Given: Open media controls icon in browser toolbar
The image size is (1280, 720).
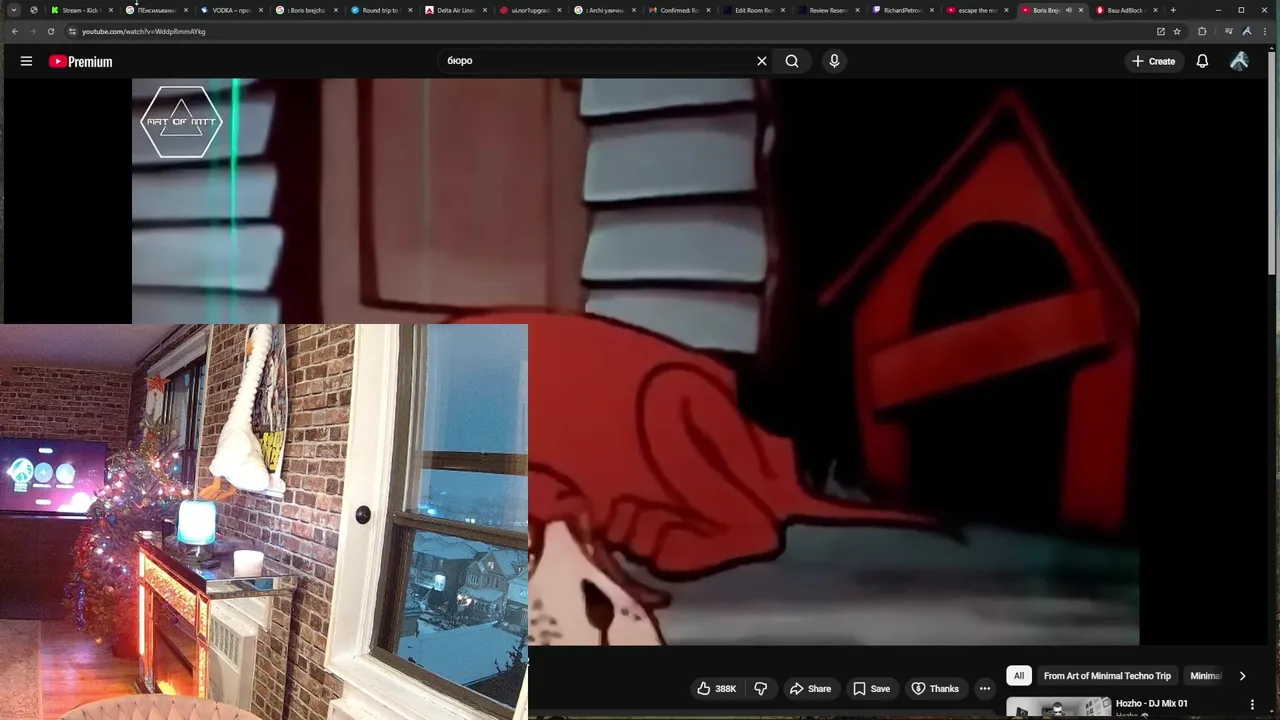Looking at the screenshot, I should tap(1229, 31).
